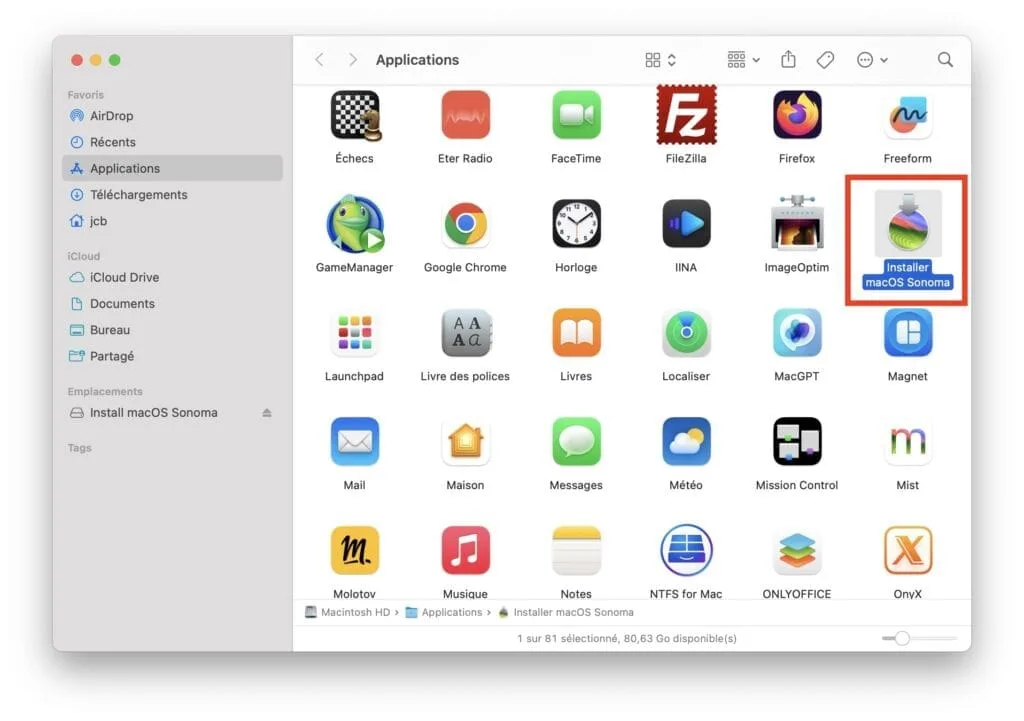Click the Notes app icon

[576, 551]
